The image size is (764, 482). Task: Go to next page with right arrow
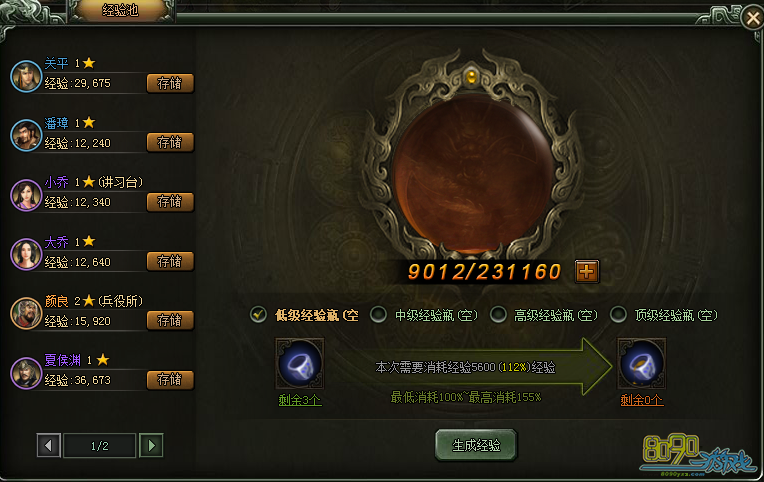click(152, 445)
